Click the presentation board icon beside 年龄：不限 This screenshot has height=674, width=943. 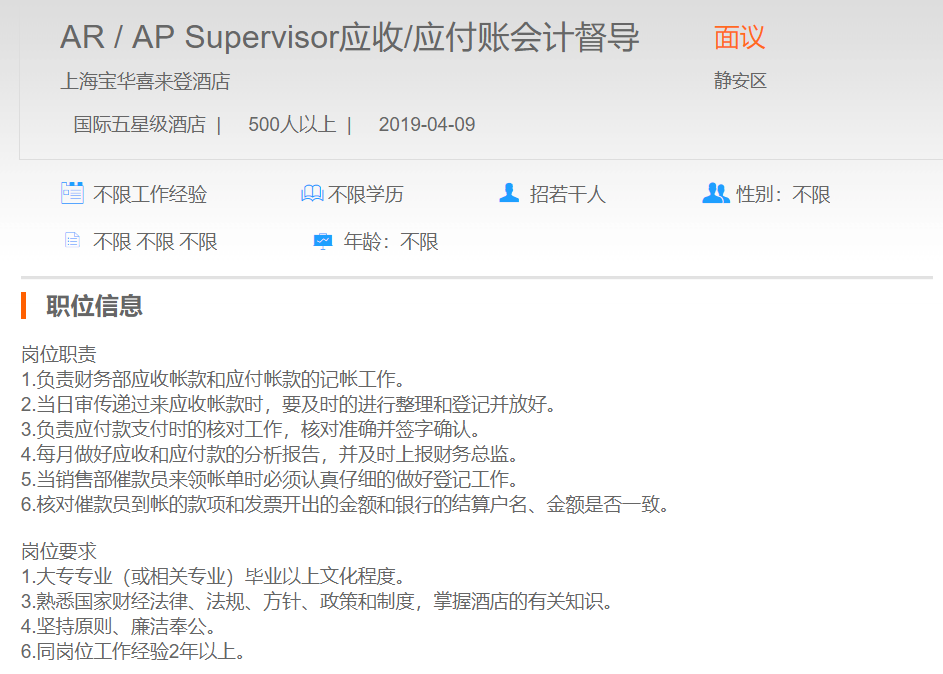coord(322,241)
